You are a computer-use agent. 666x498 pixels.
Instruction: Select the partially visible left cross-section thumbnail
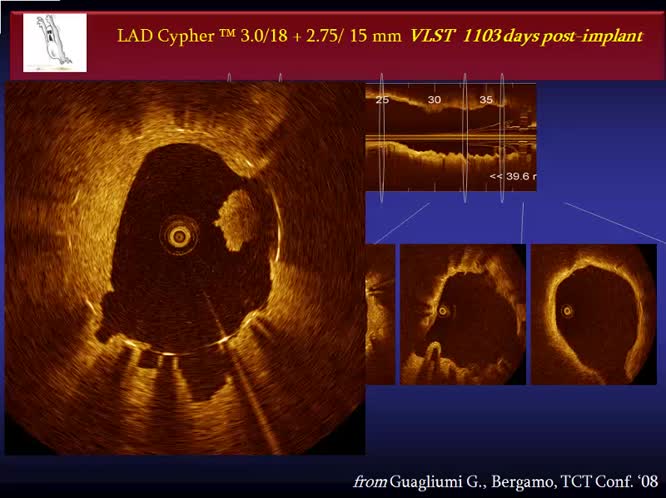pos(380,314)
